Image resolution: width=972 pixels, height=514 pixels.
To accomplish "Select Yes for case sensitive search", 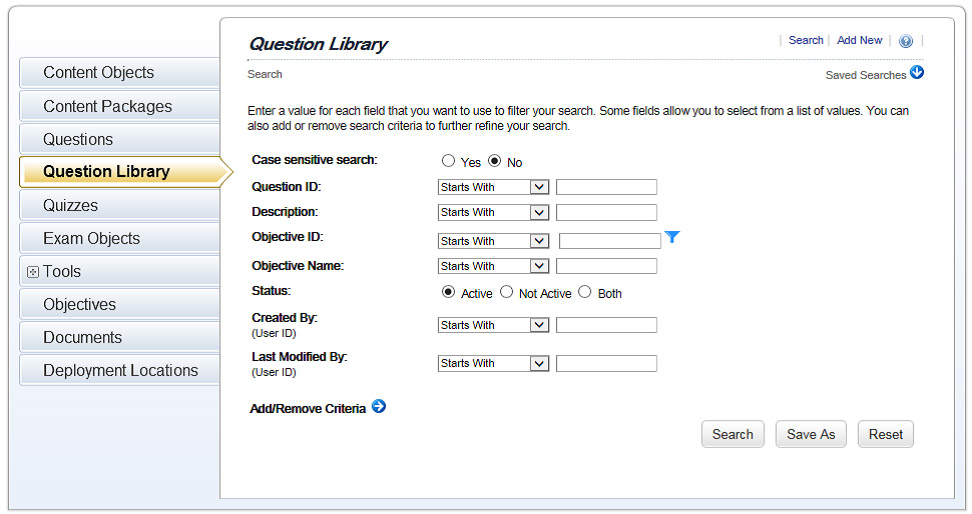I will [449, 162].
